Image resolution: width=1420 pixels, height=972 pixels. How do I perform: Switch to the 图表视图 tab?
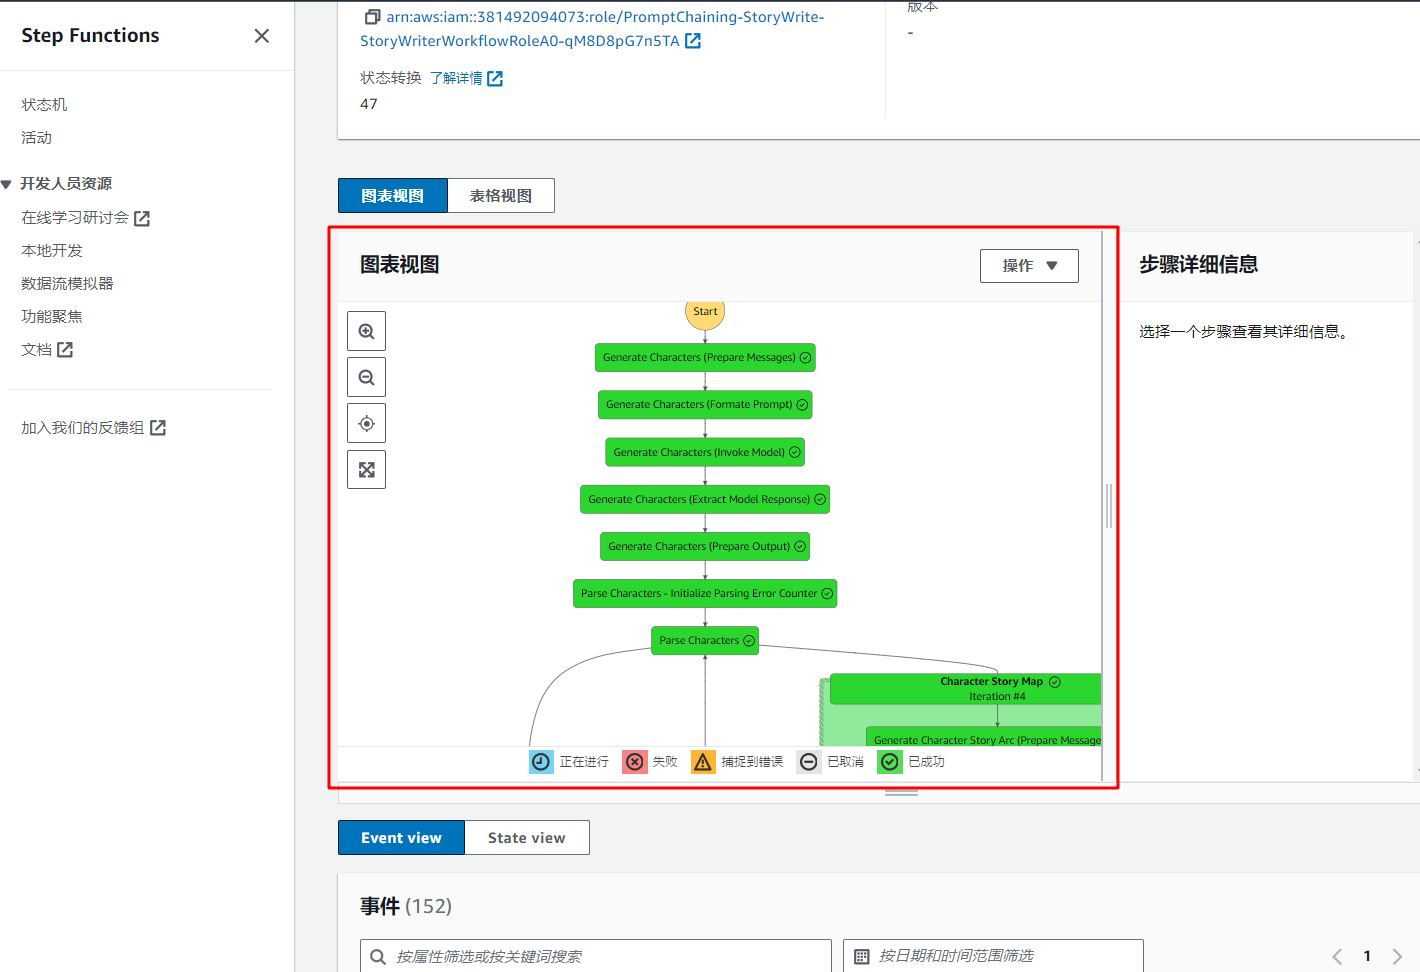pos(393,196)
